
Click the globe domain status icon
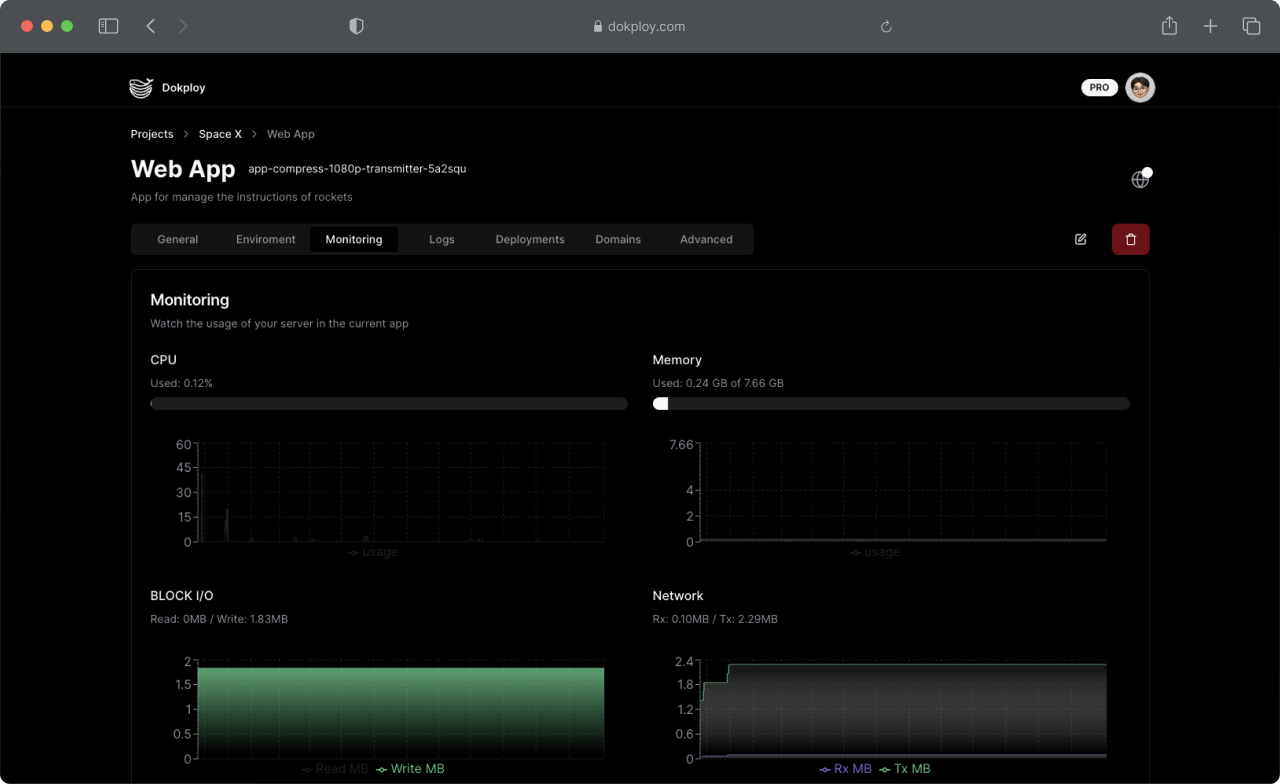click(1140, 179)
